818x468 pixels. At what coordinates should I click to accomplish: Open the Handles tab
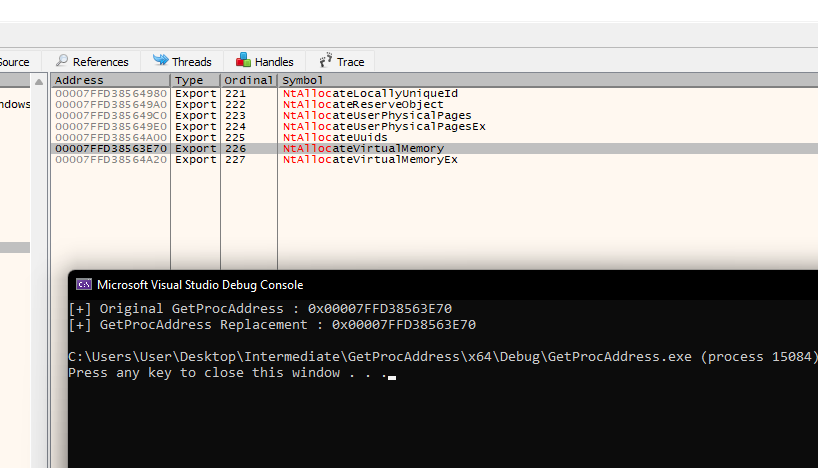(264, 62)
